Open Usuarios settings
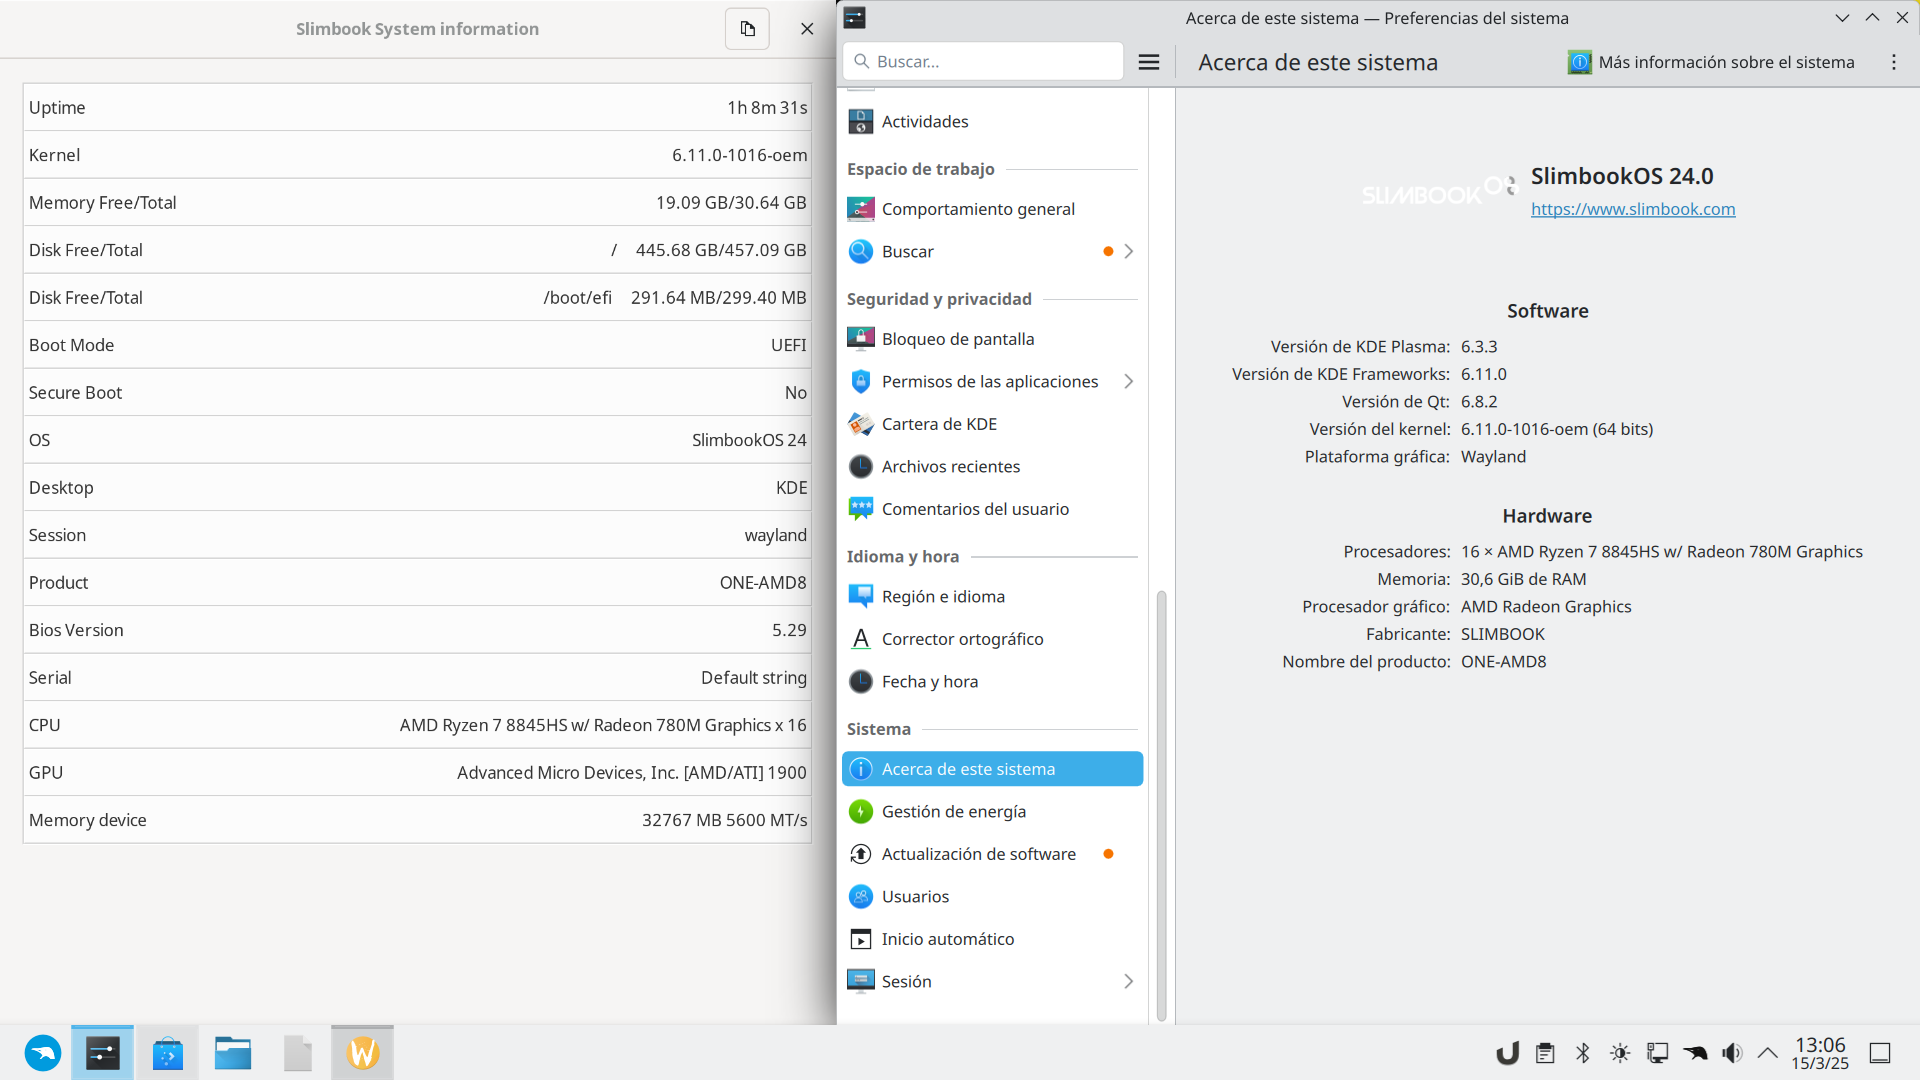 pos(992,897)
